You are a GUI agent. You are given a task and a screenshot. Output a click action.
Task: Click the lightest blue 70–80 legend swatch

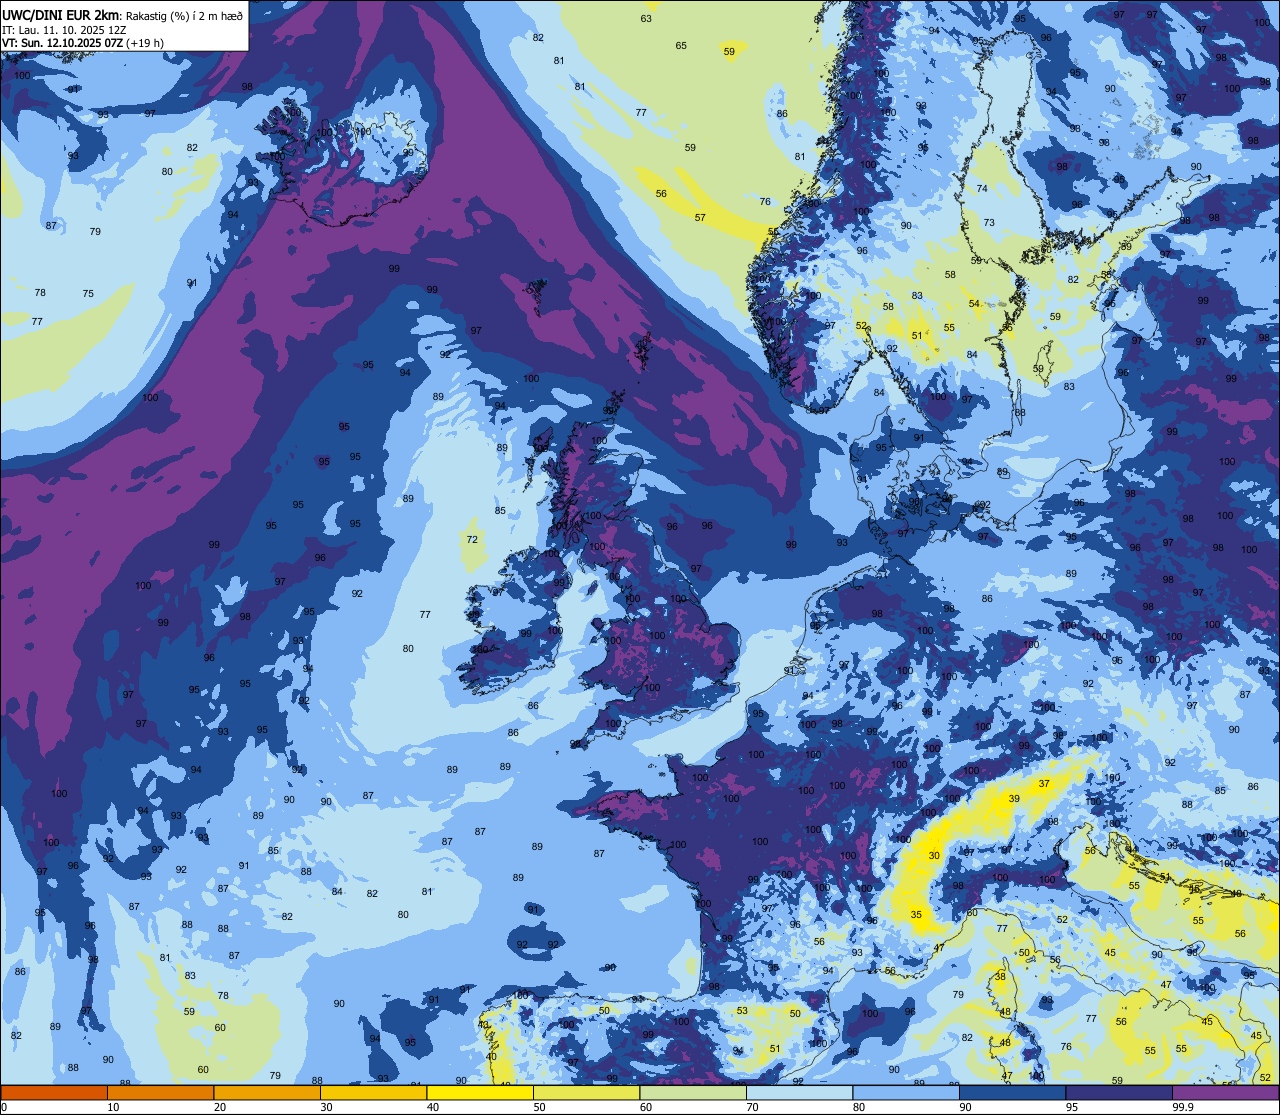[x=799, y=1092]
